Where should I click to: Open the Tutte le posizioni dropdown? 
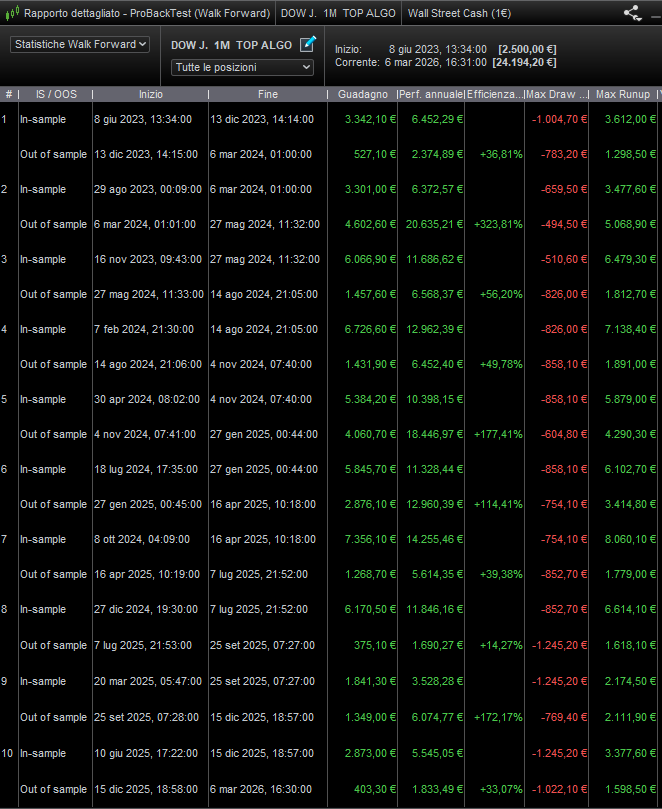[243, 67]
